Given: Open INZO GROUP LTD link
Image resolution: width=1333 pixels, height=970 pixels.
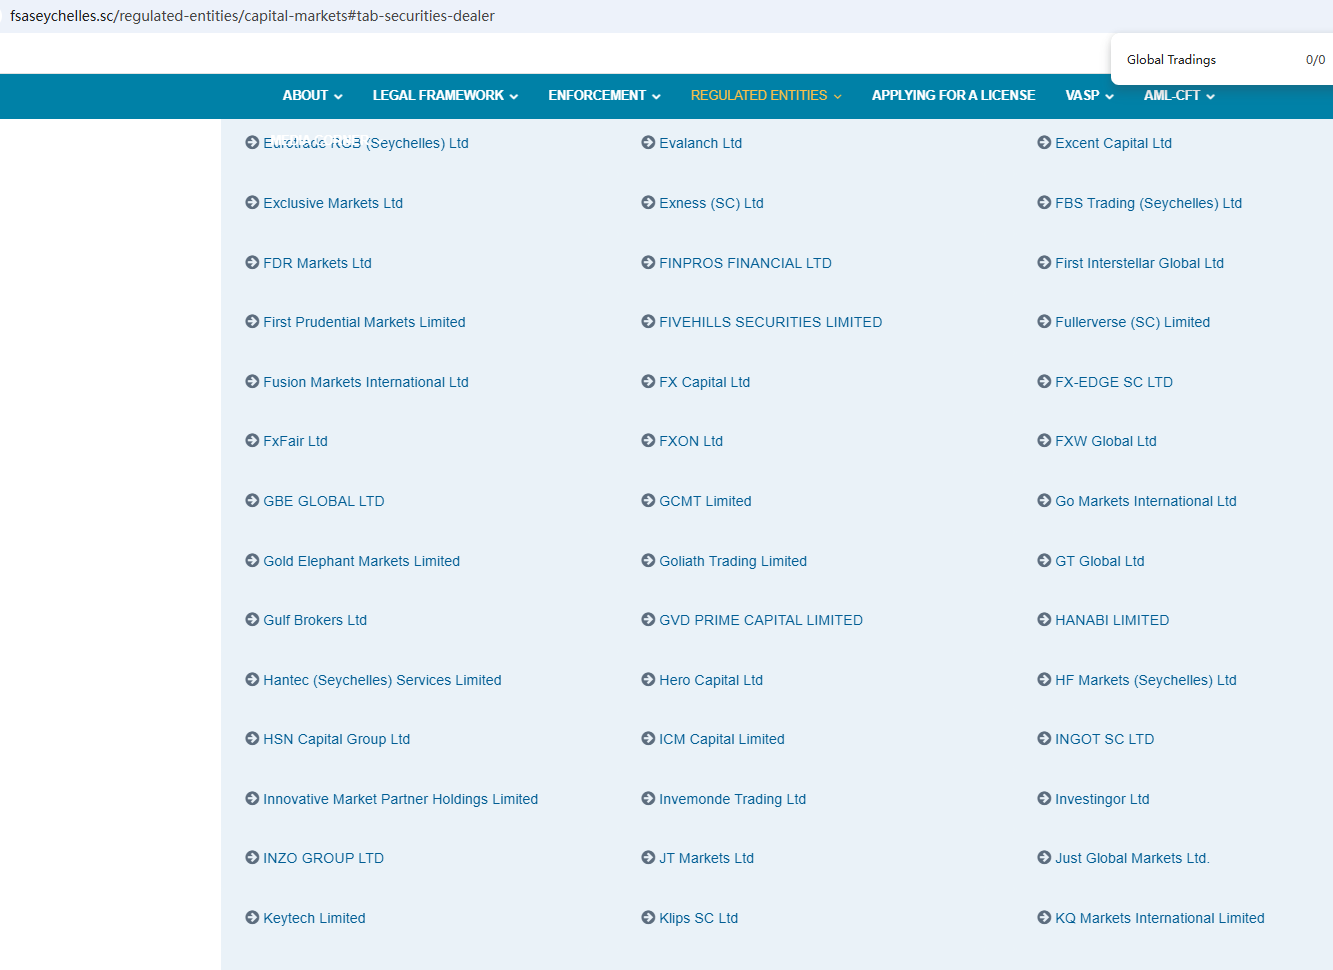Looking at the screenshot, I should click(x=324, y=858).
